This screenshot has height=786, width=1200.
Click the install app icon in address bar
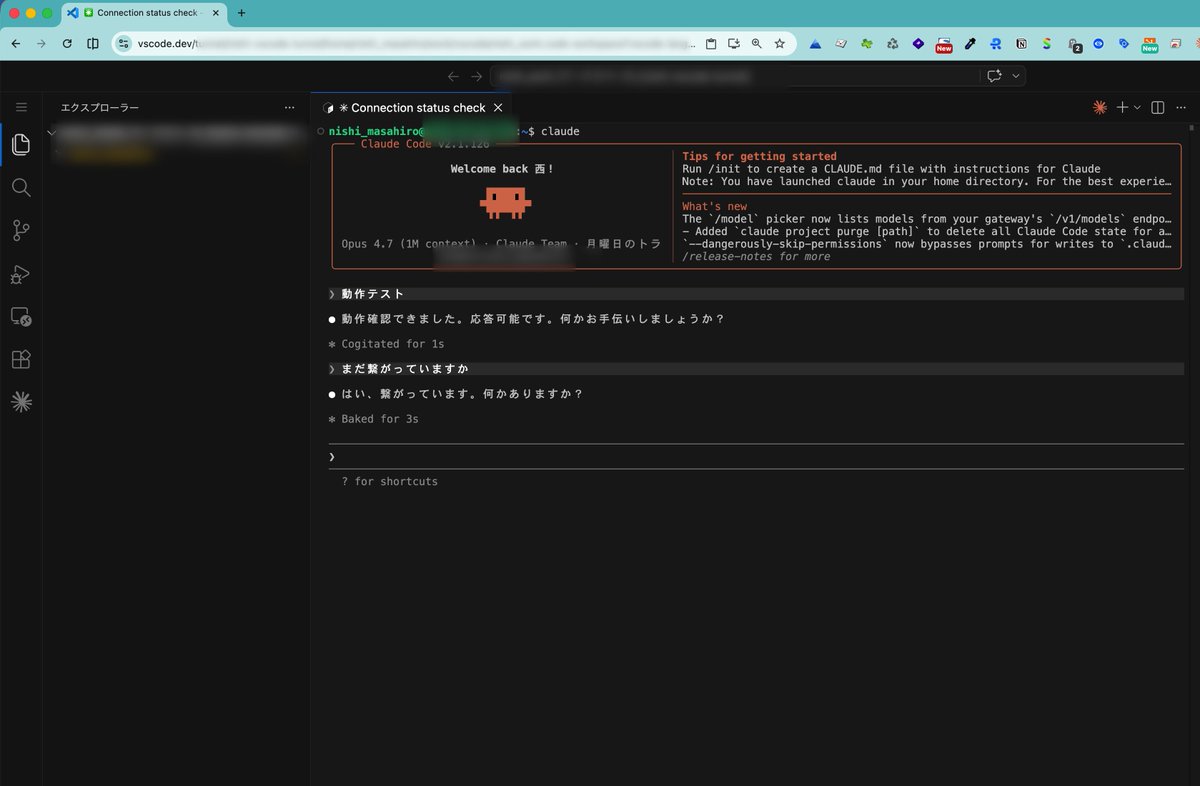(734, 44)
